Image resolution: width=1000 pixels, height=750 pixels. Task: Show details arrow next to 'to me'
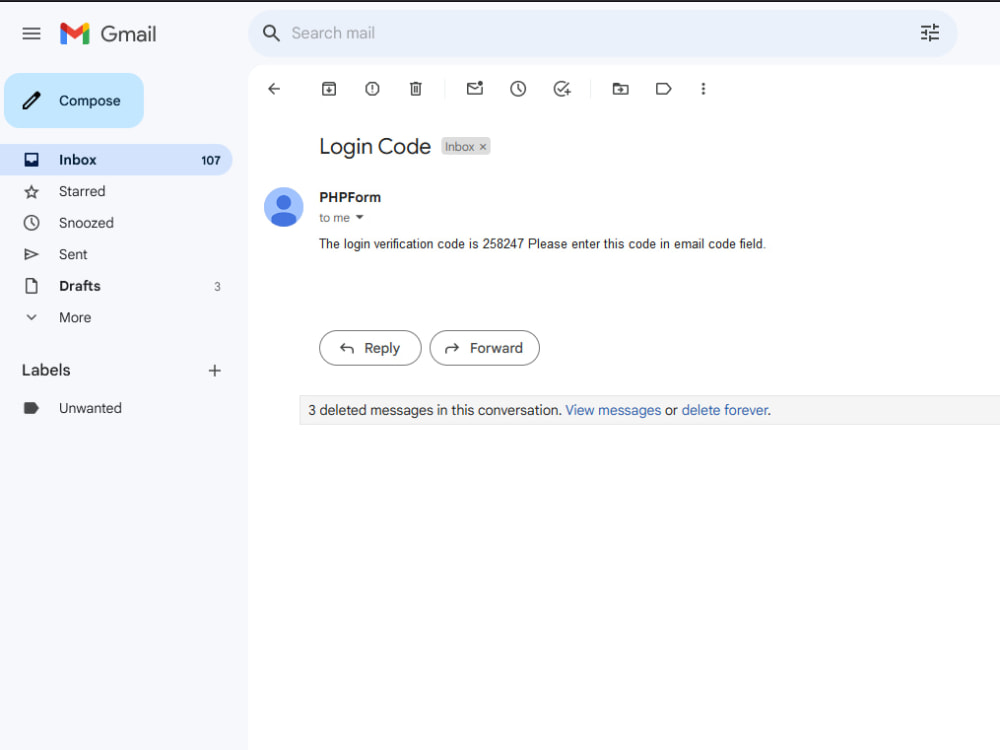[360, 217]
